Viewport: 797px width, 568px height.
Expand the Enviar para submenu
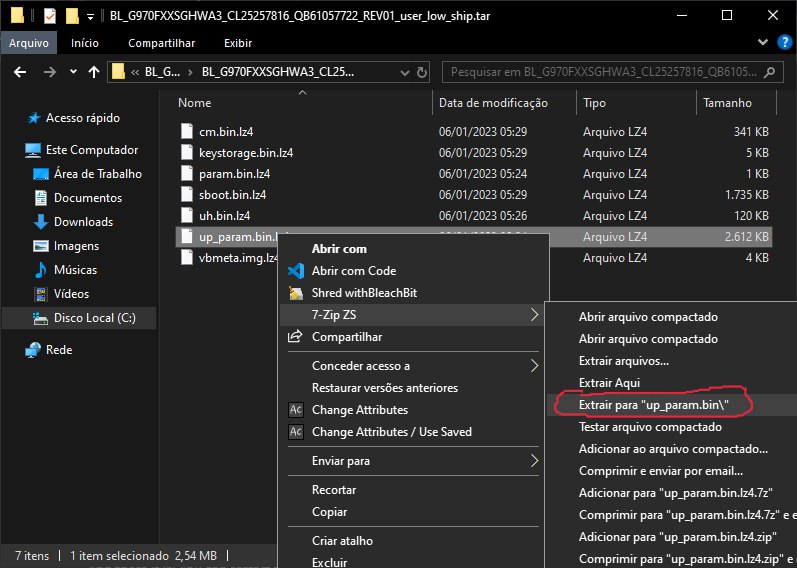click(534, 461)
